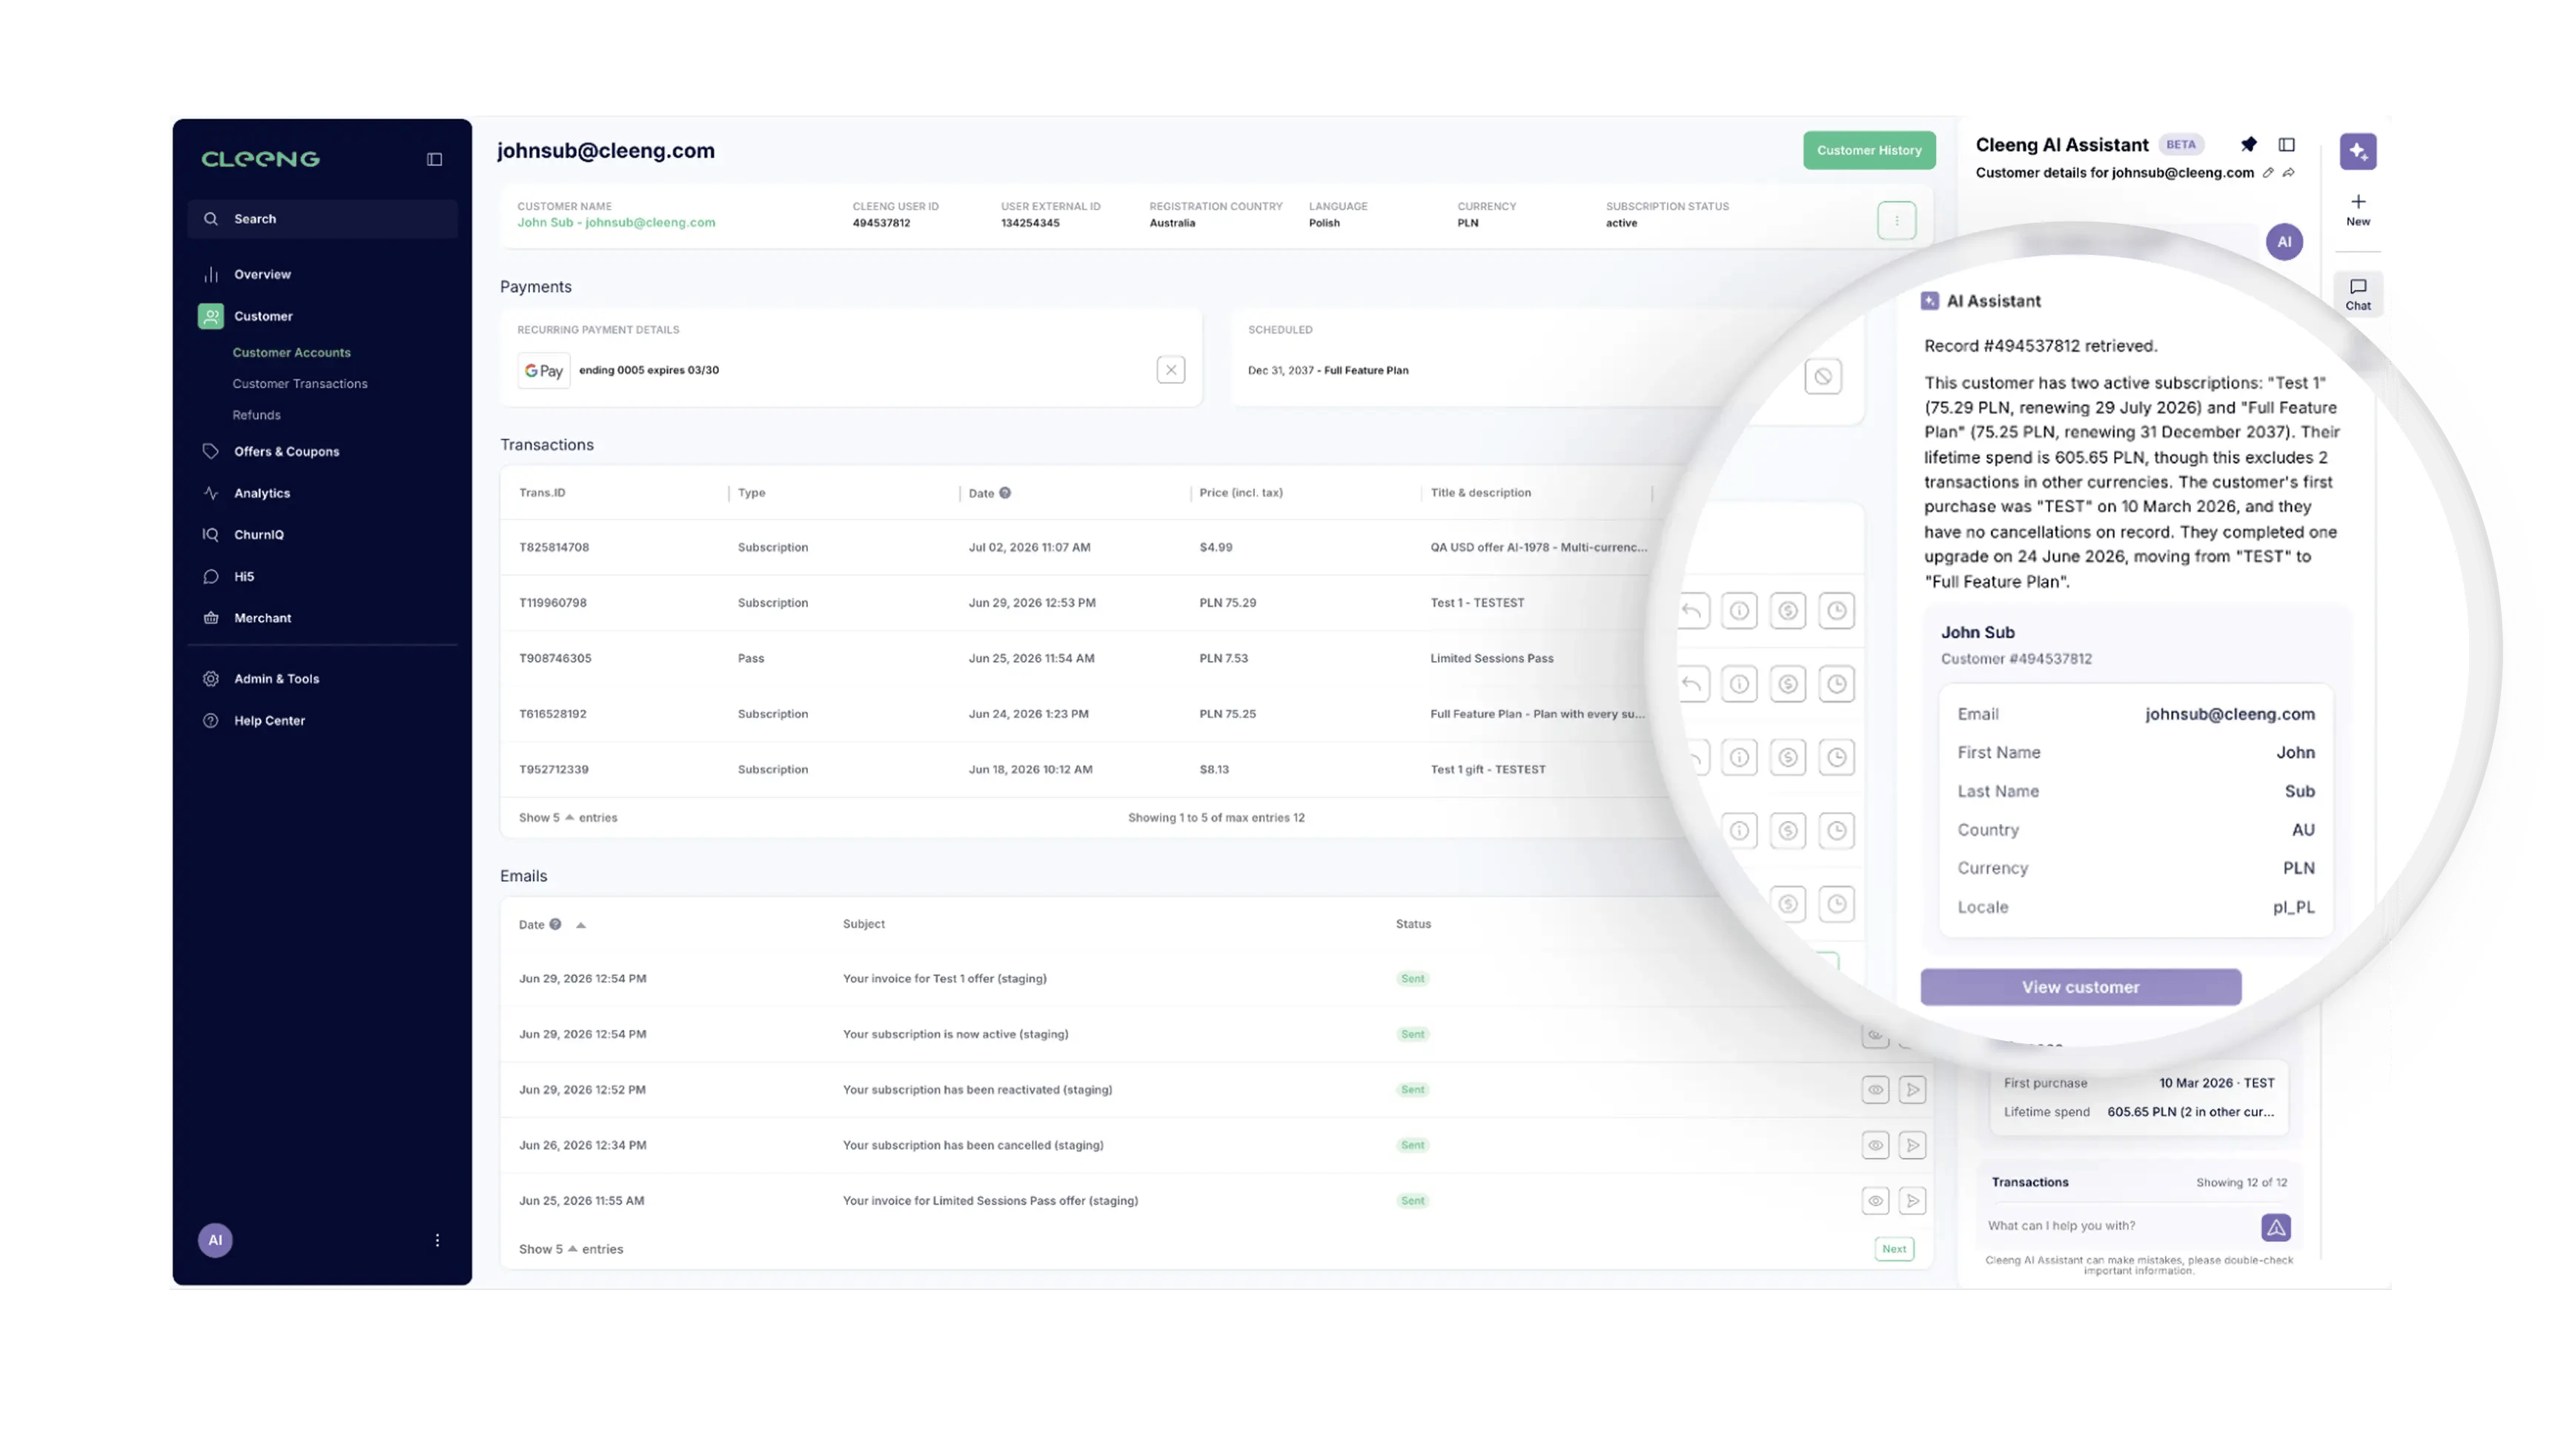Click the View customer button
2575x1456 pixels.
click(2080, 987)
